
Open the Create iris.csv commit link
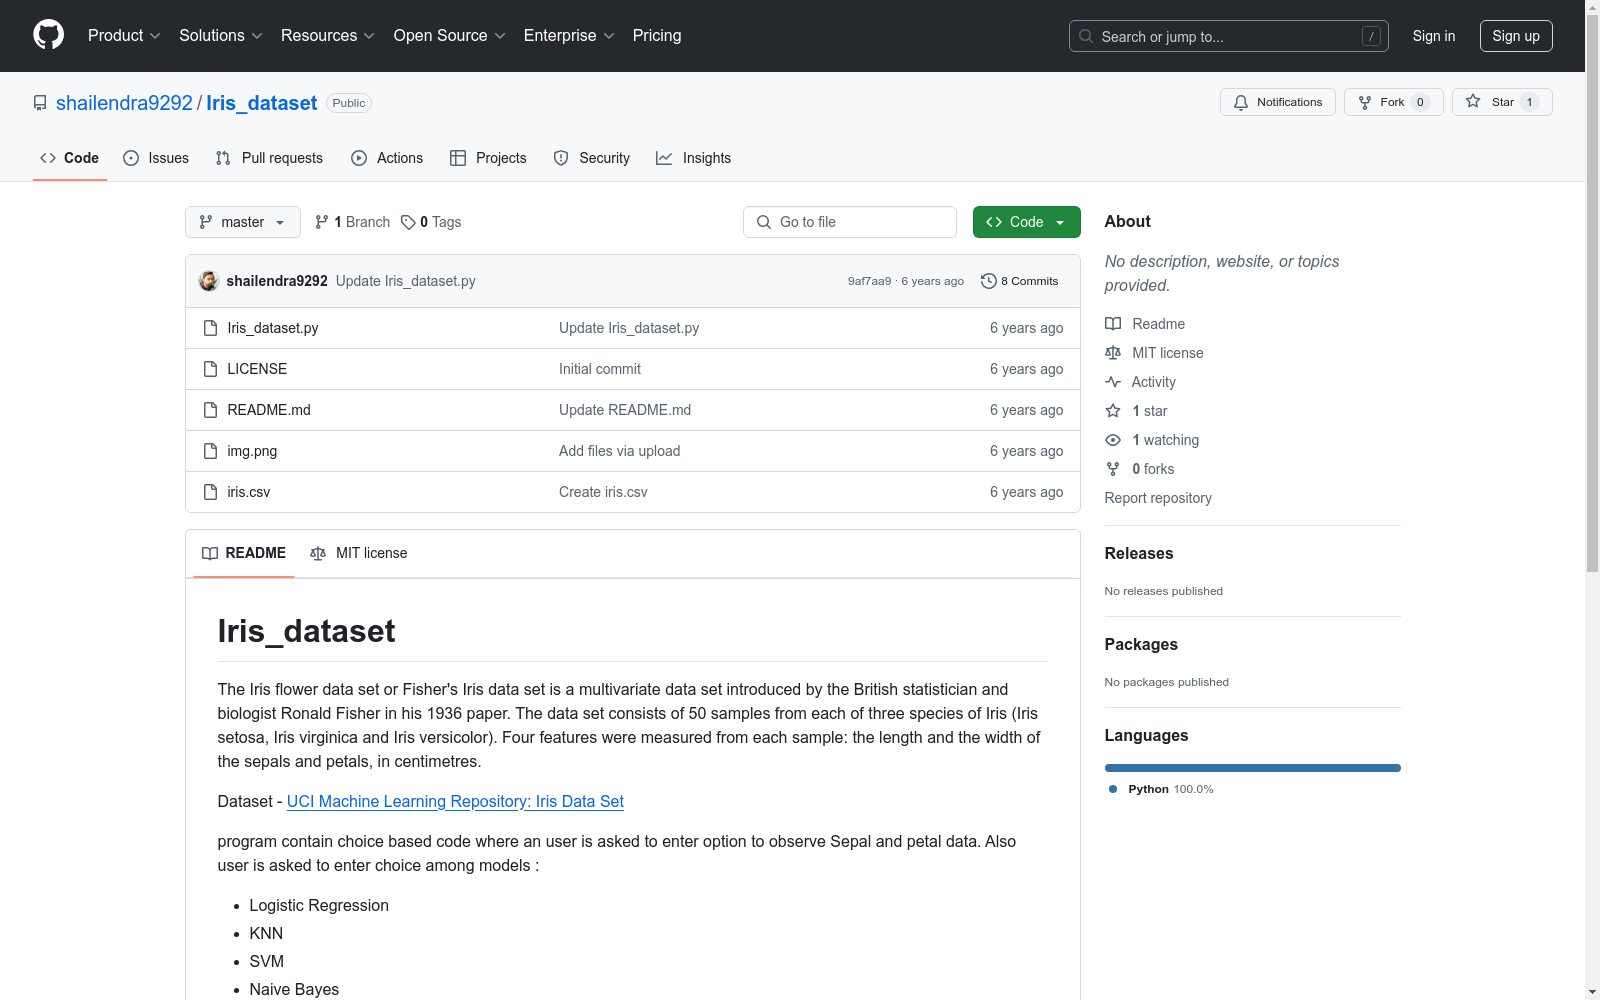pos(603,492)
